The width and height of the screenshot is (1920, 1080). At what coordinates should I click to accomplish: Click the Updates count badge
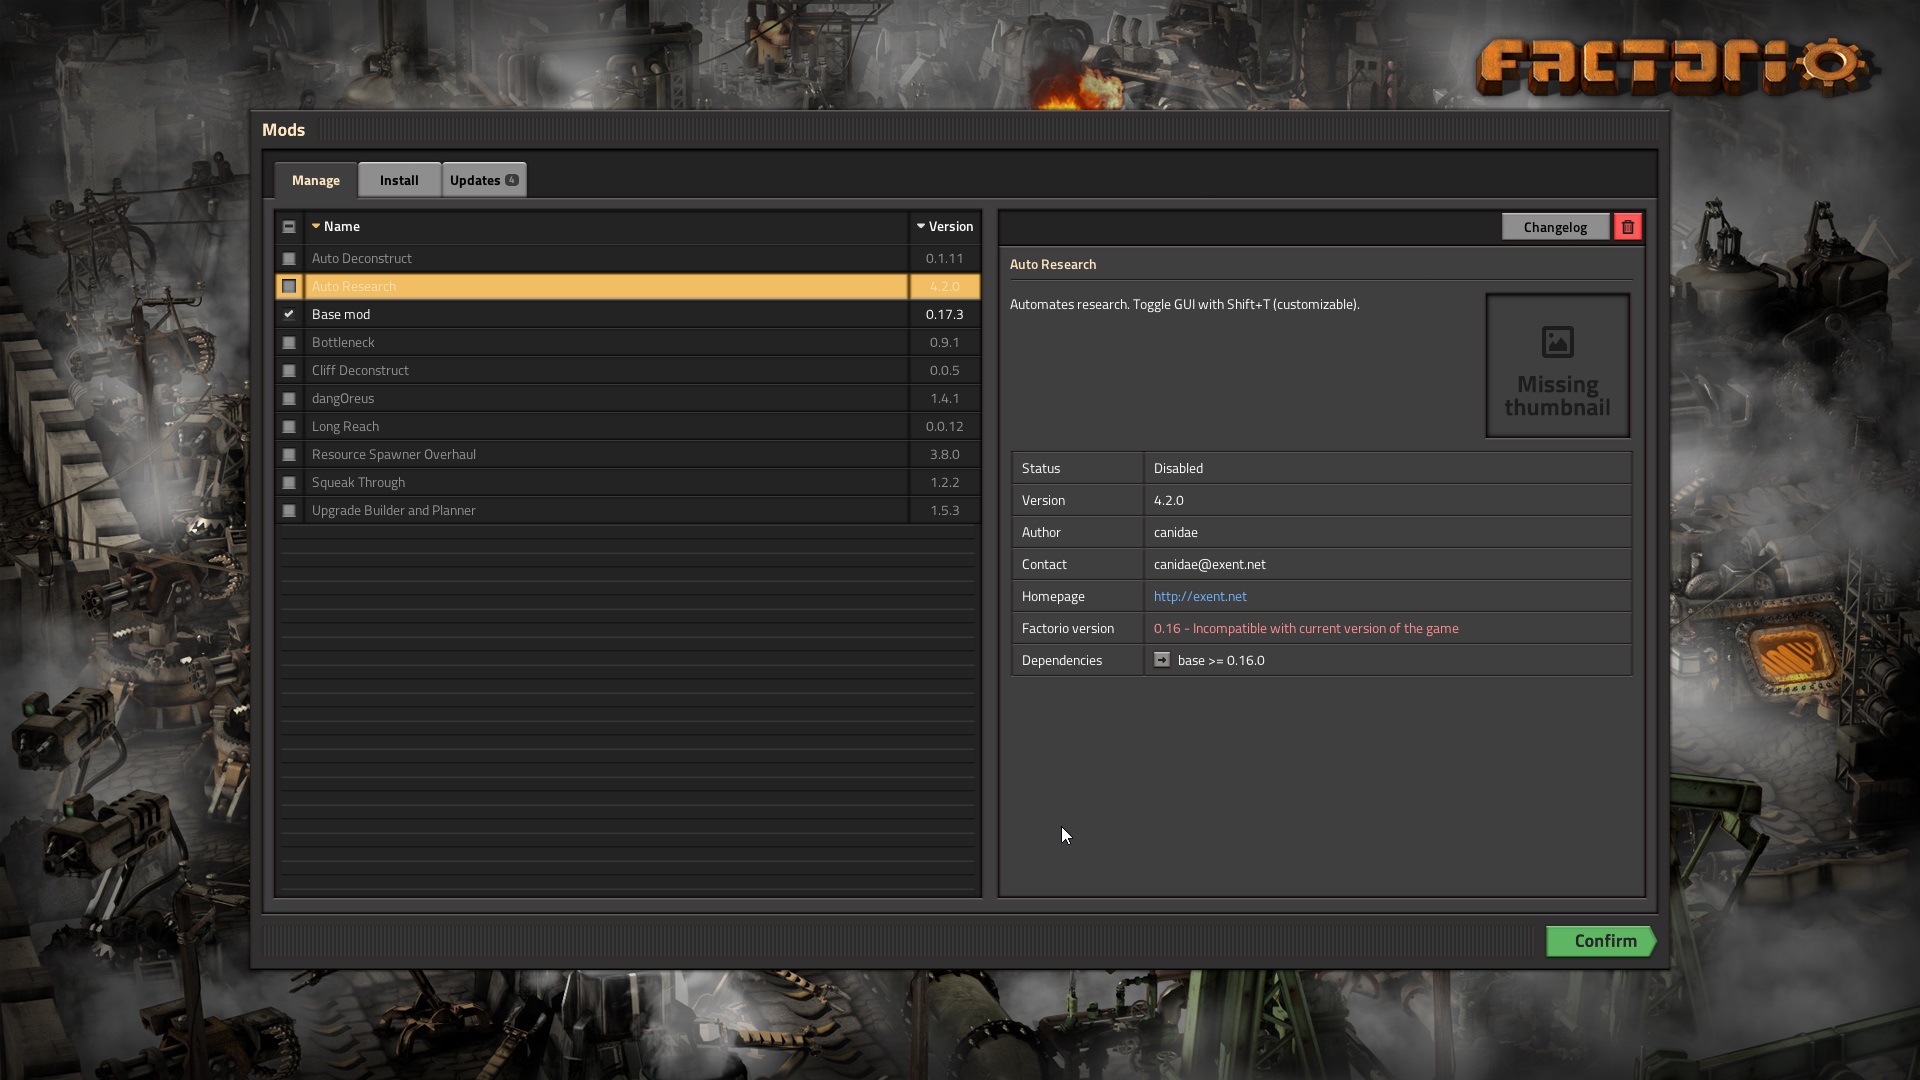tap(511, 180)
